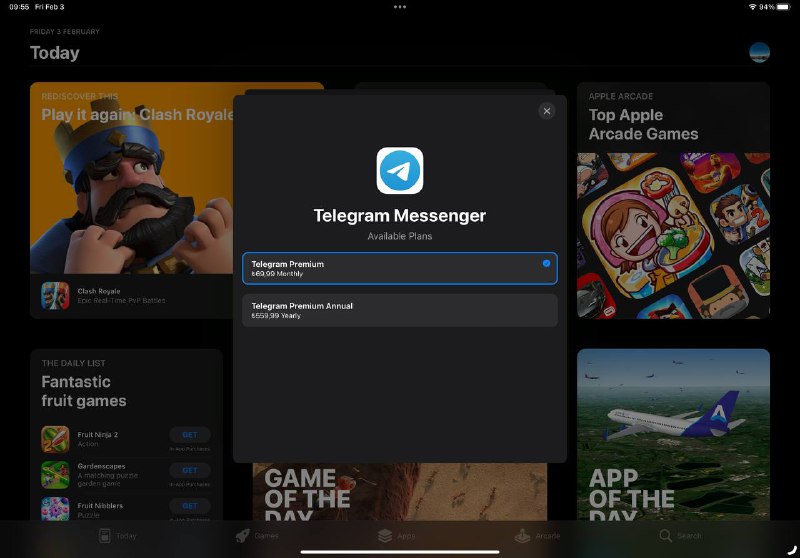
Task: Select the Telegram Premium monthly plan
Action: point(399,268)
